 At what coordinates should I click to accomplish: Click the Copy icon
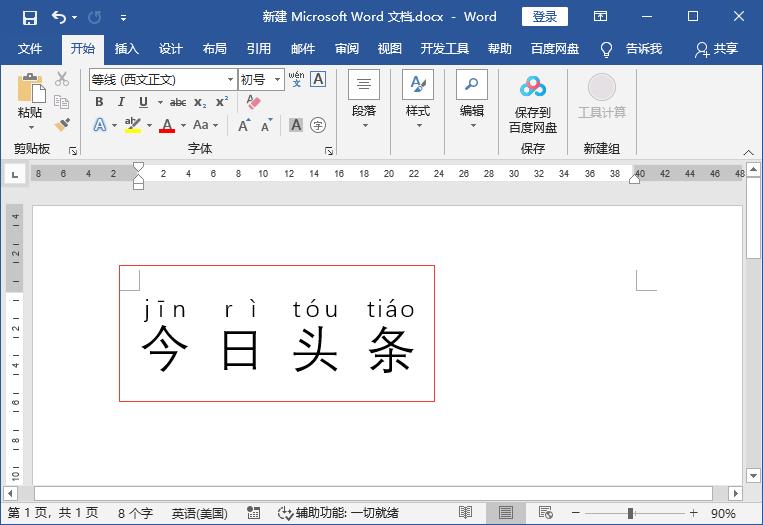click(62, 102)
